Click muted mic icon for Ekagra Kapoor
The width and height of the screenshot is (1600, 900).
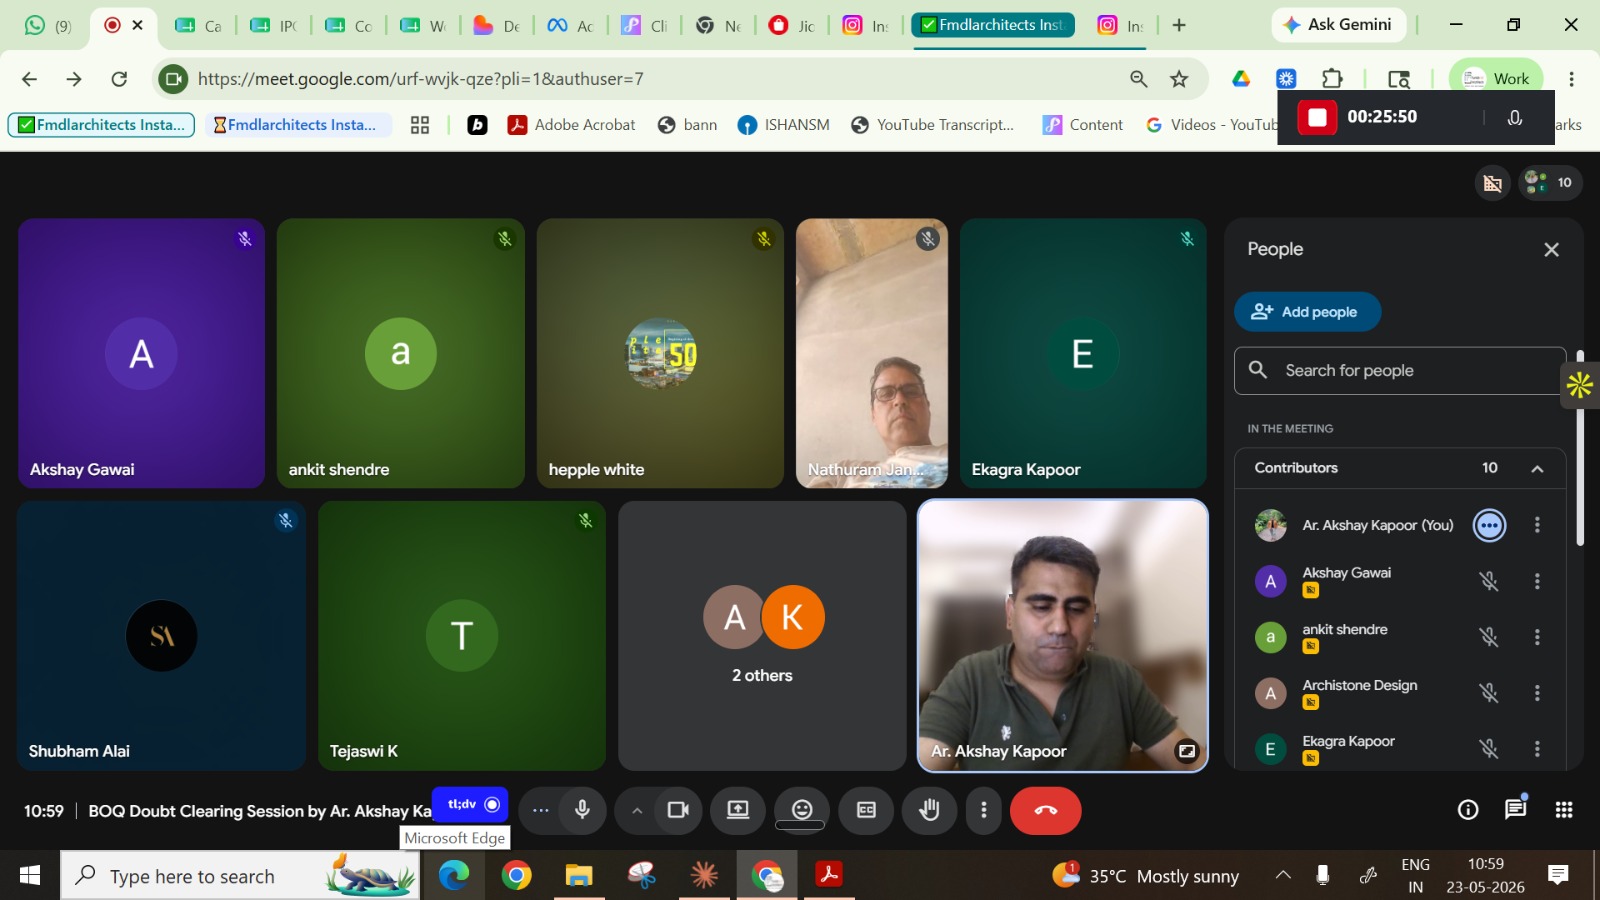[x=1489, y=749]
